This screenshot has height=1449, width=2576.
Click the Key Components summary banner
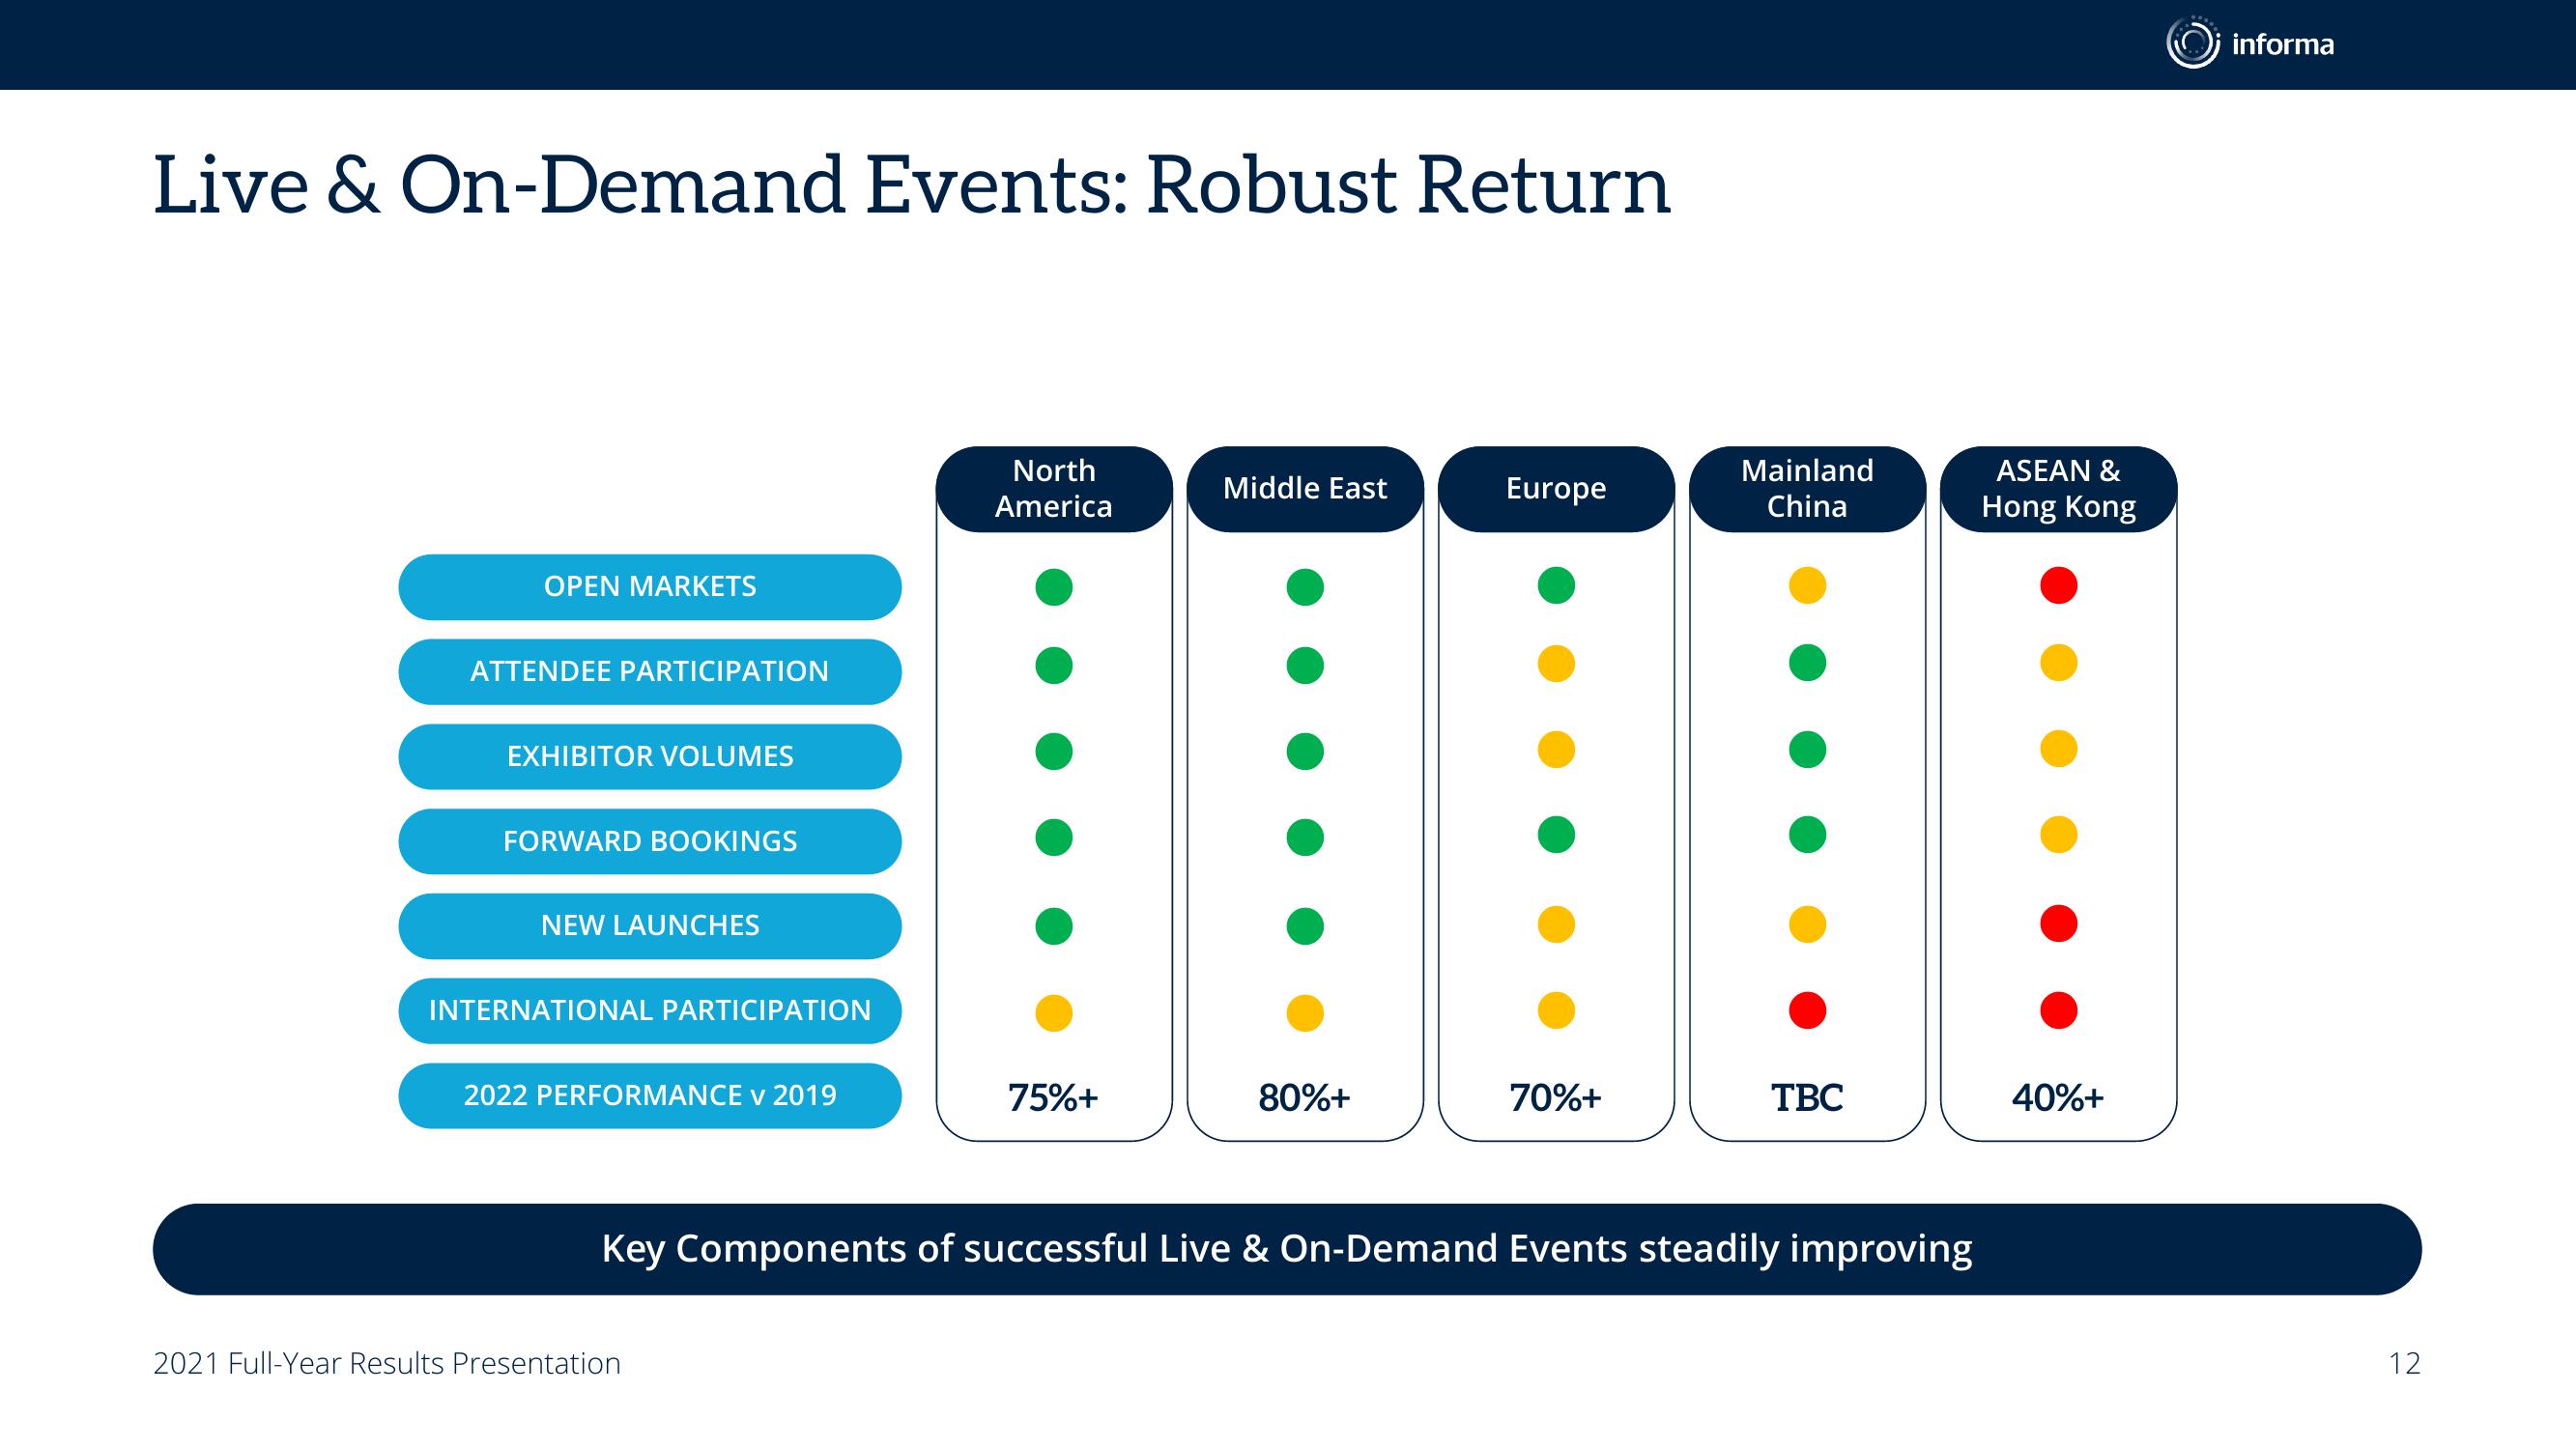(1287, 1249)
